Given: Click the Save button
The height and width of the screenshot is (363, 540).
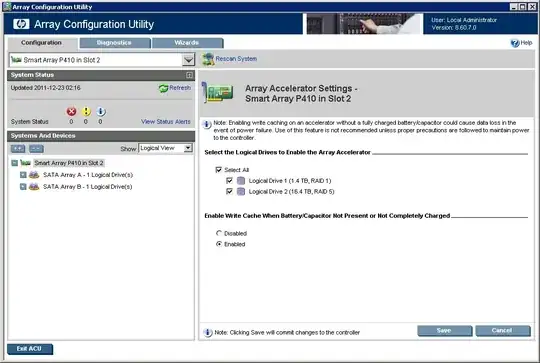Looking at the screenshot, I should [x=445, y=331].
